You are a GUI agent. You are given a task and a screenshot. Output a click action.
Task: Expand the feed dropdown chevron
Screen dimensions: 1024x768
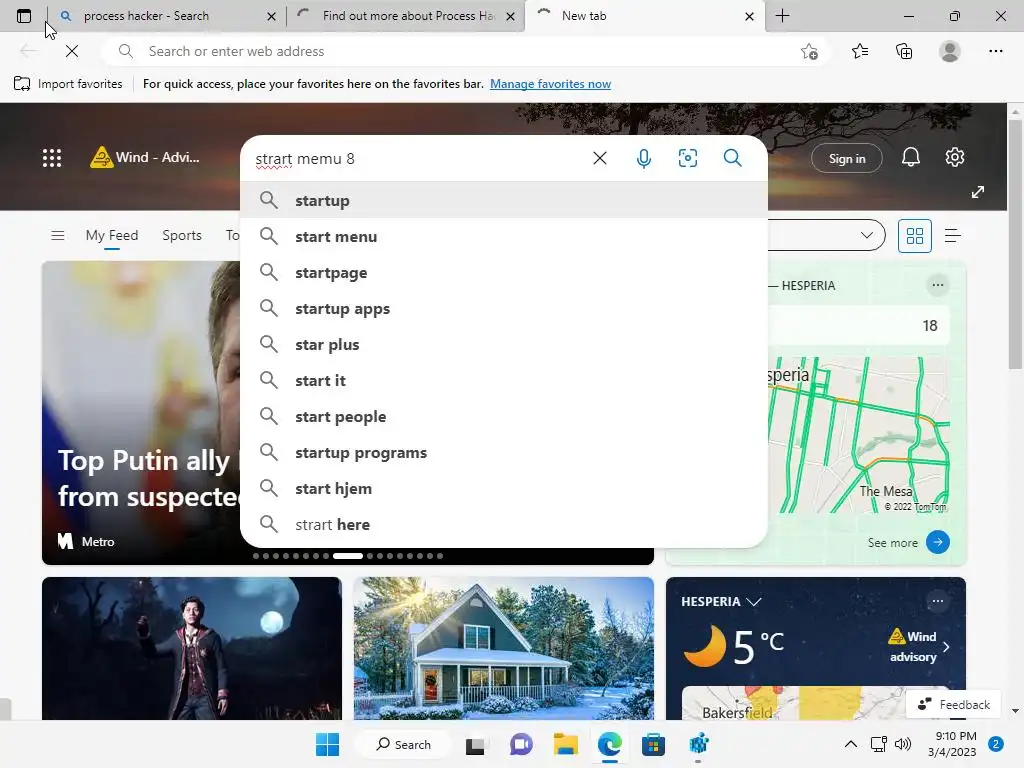[867, 235]
